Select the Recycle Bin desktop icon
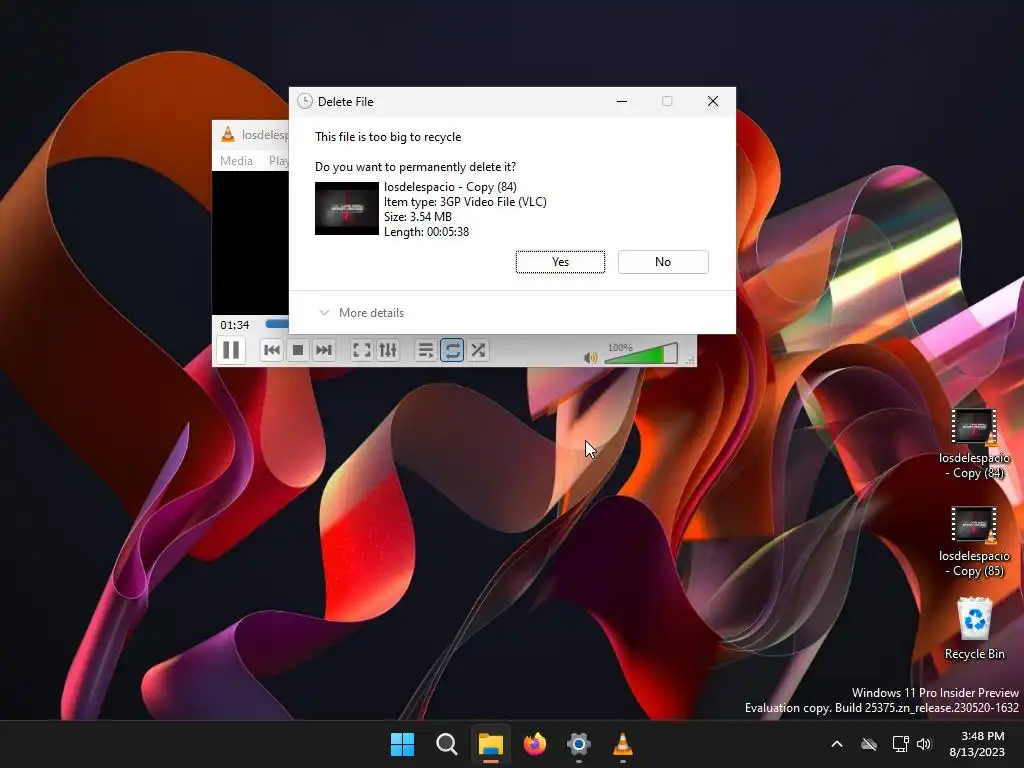The height and width of the screenshot is (768, 1024). 974,628
